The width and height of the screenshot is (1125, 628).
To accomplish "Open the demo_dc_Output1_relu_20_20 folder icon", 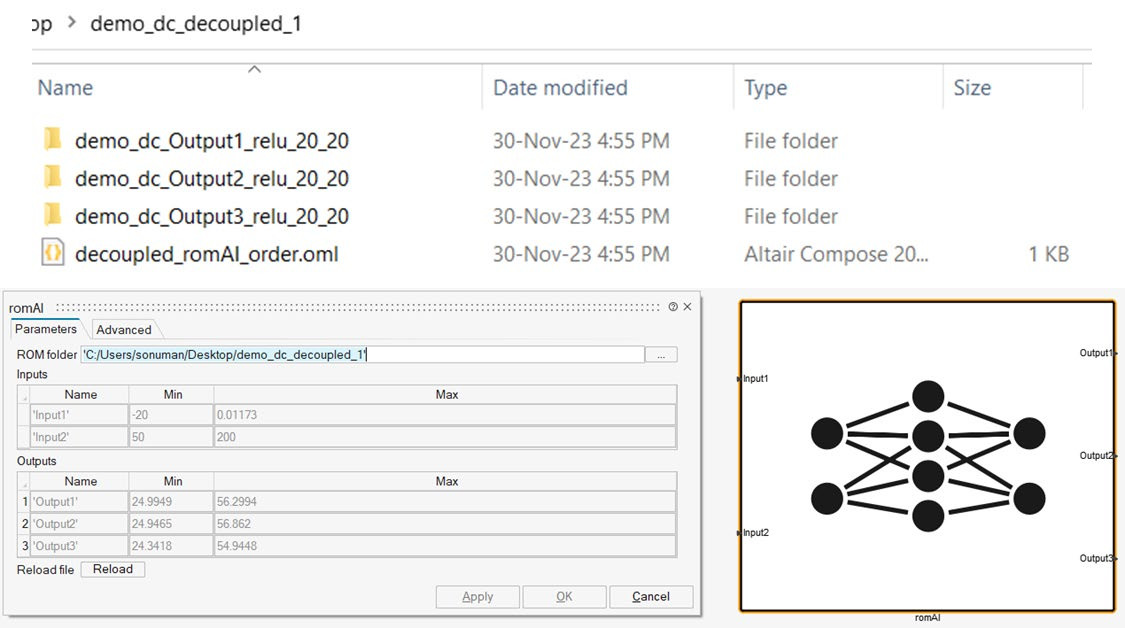I will (53, 140).
